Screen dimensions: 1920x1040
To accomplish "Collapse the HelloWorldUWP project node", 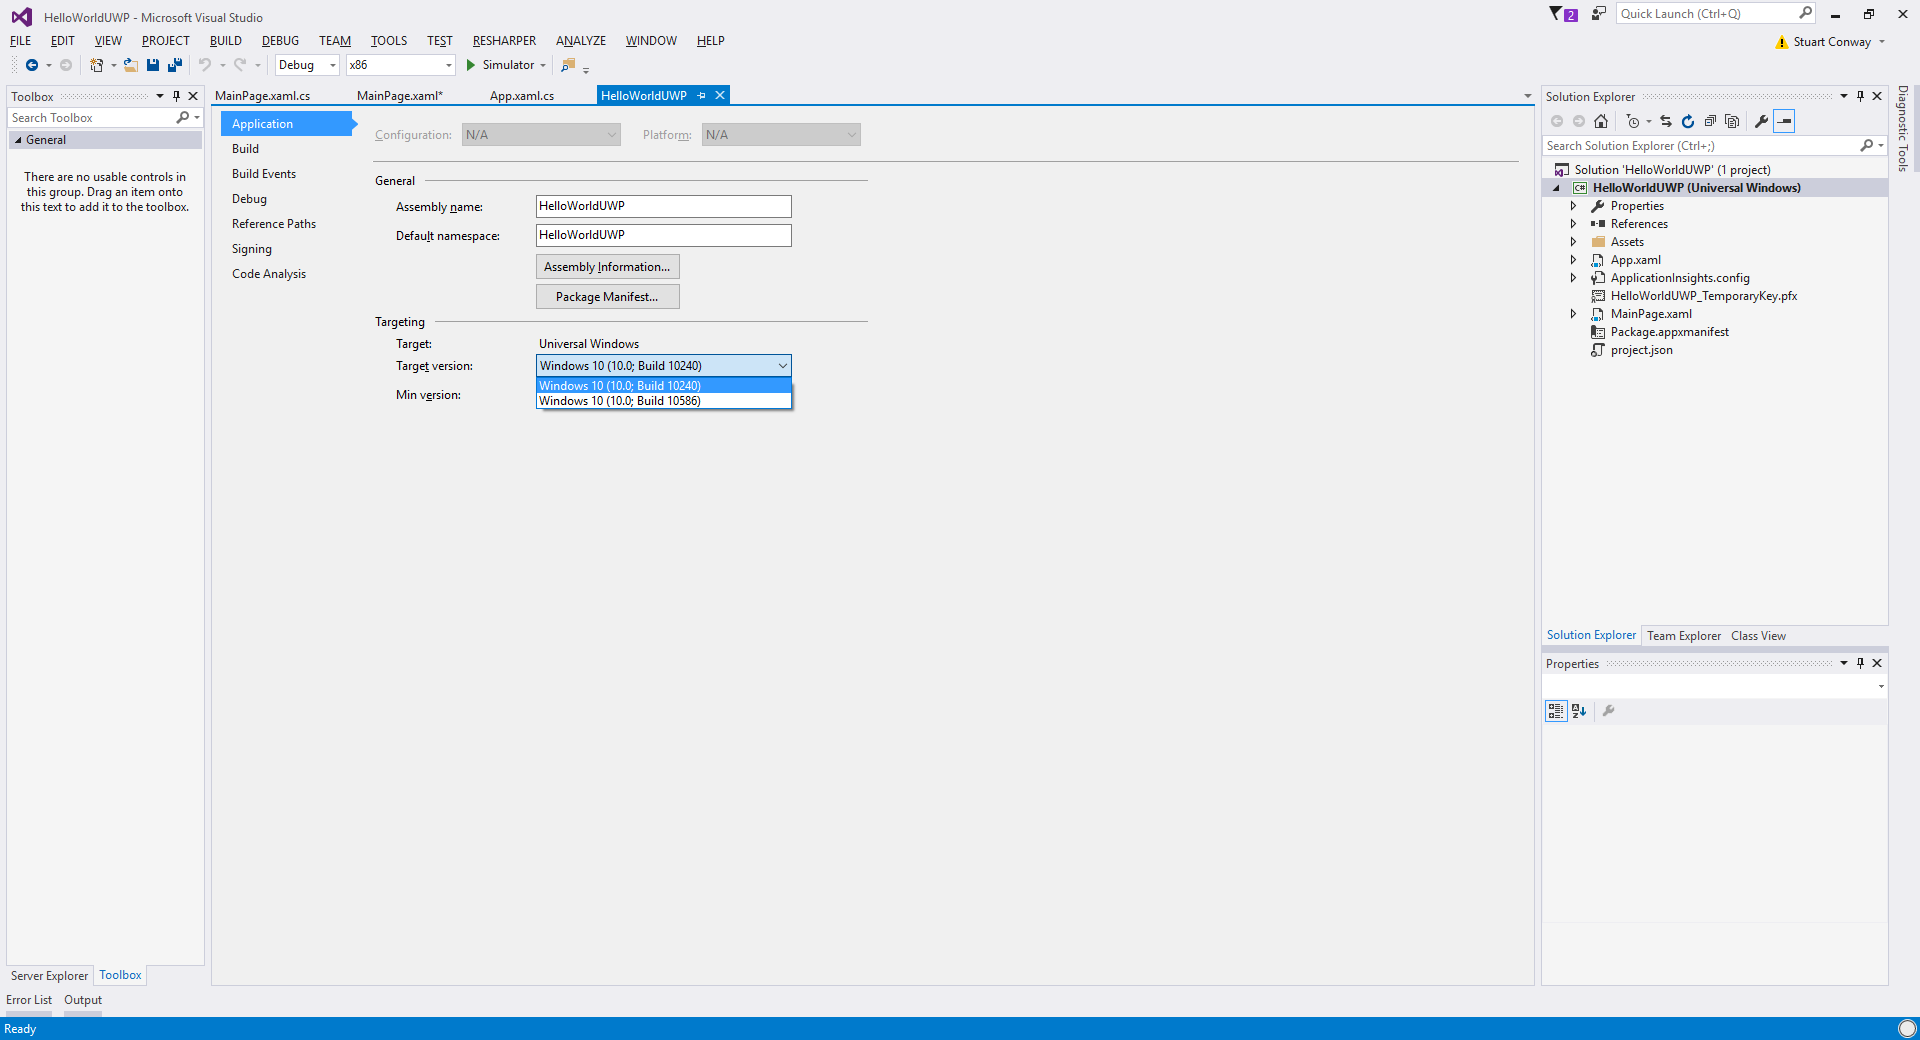I will [x=1556, y=188].
